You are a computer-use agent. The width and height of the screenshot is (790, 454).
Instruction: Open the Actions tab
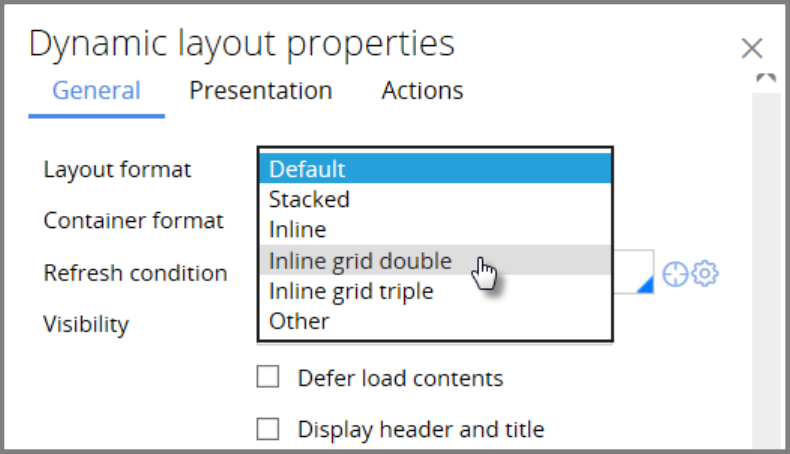422,90
